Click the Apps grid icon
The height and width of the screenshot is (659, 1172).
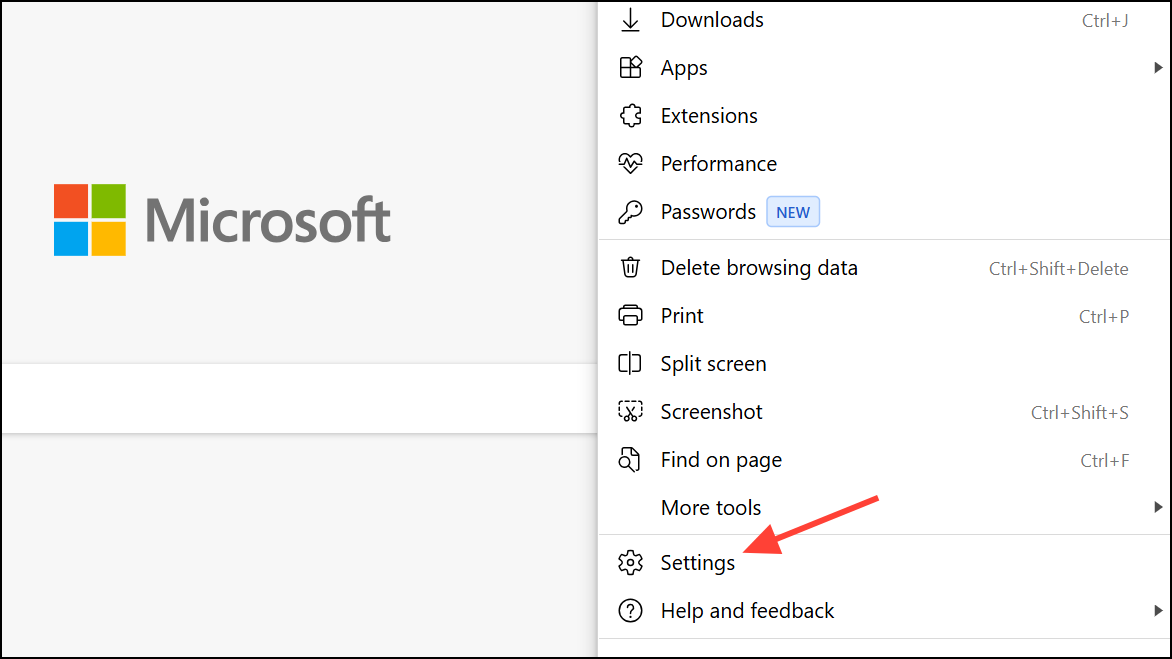[x=630, y=68]
